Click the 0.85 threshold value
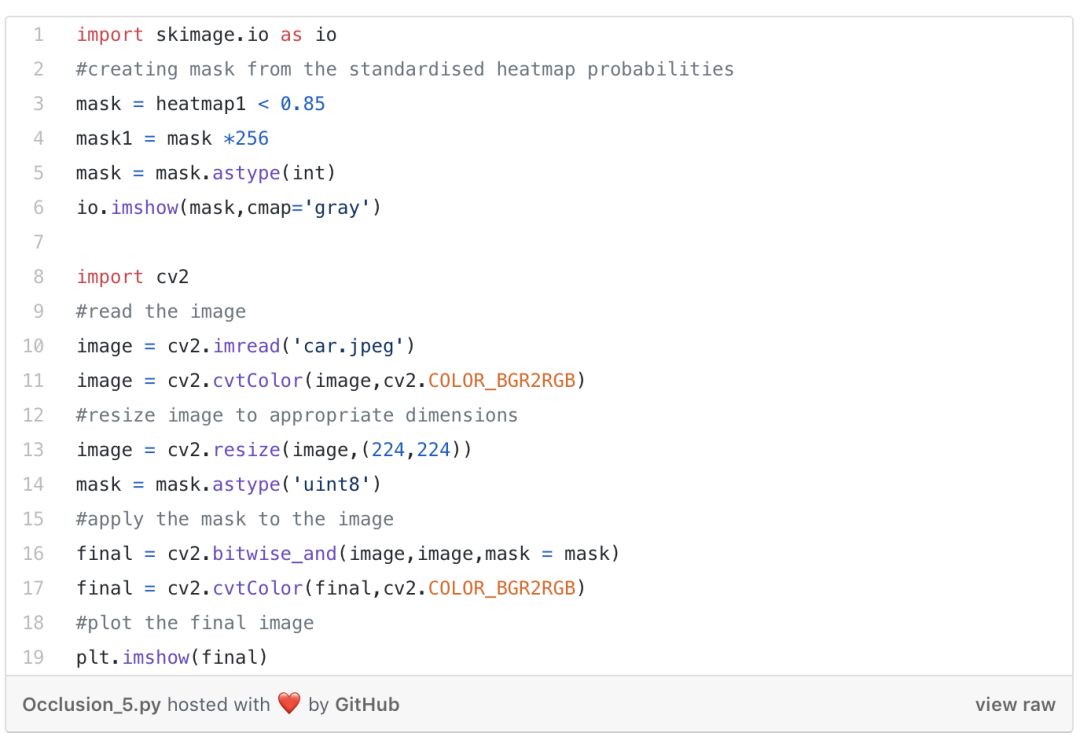 (x=302, y=104)
